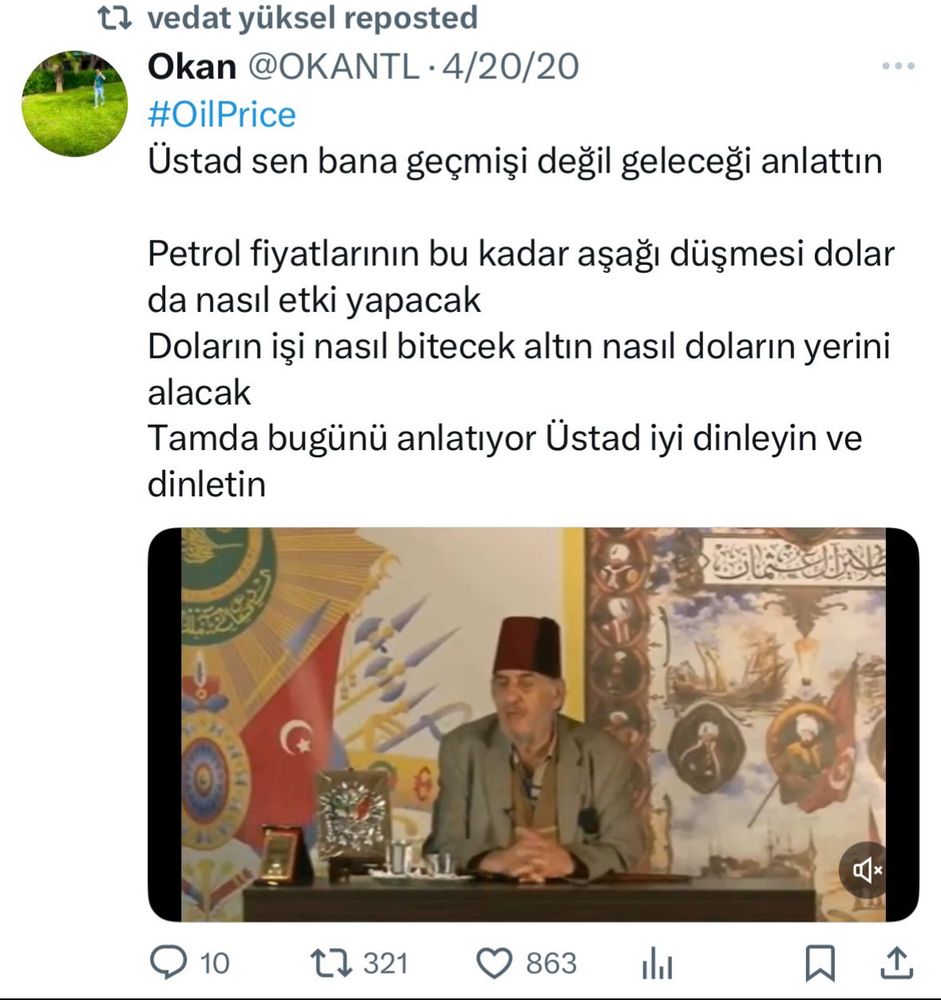The height and width of the screenshot is (1000, 941).
Task: Click the repost count 321
Action: click(x=385, y=963)
